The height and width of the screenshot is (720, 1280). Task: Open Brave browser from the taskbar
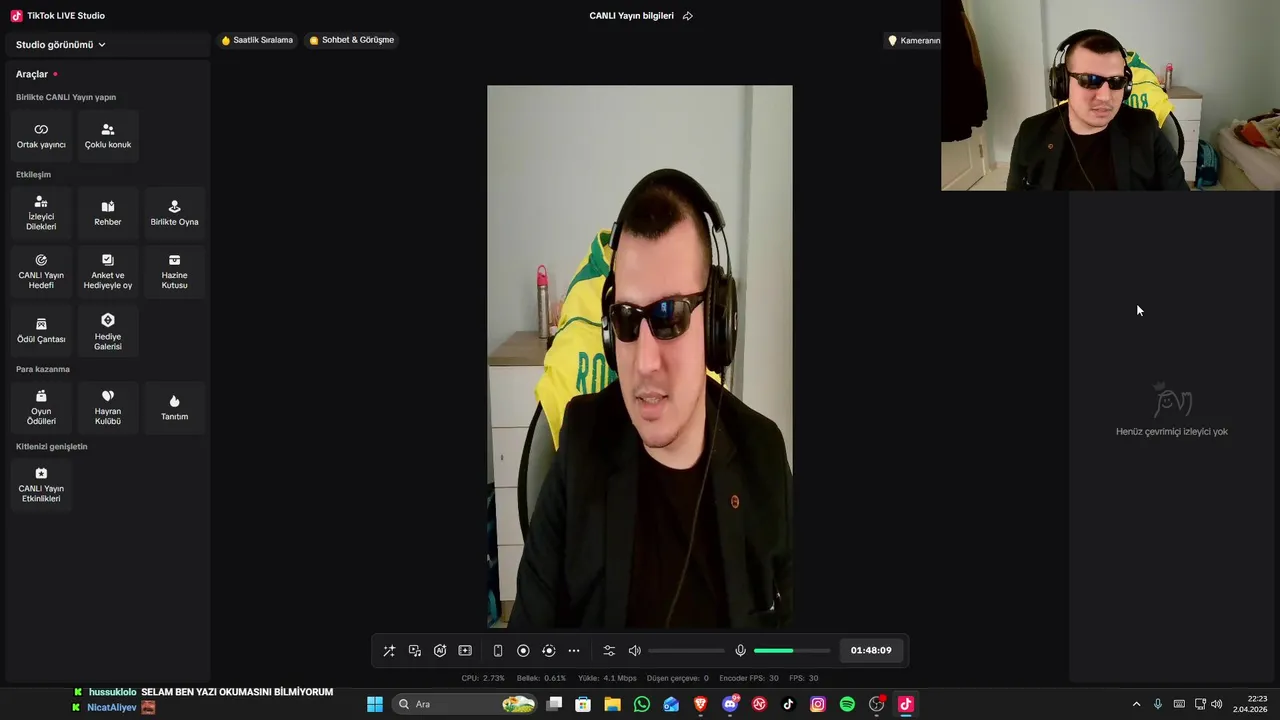tap(700, 705)
